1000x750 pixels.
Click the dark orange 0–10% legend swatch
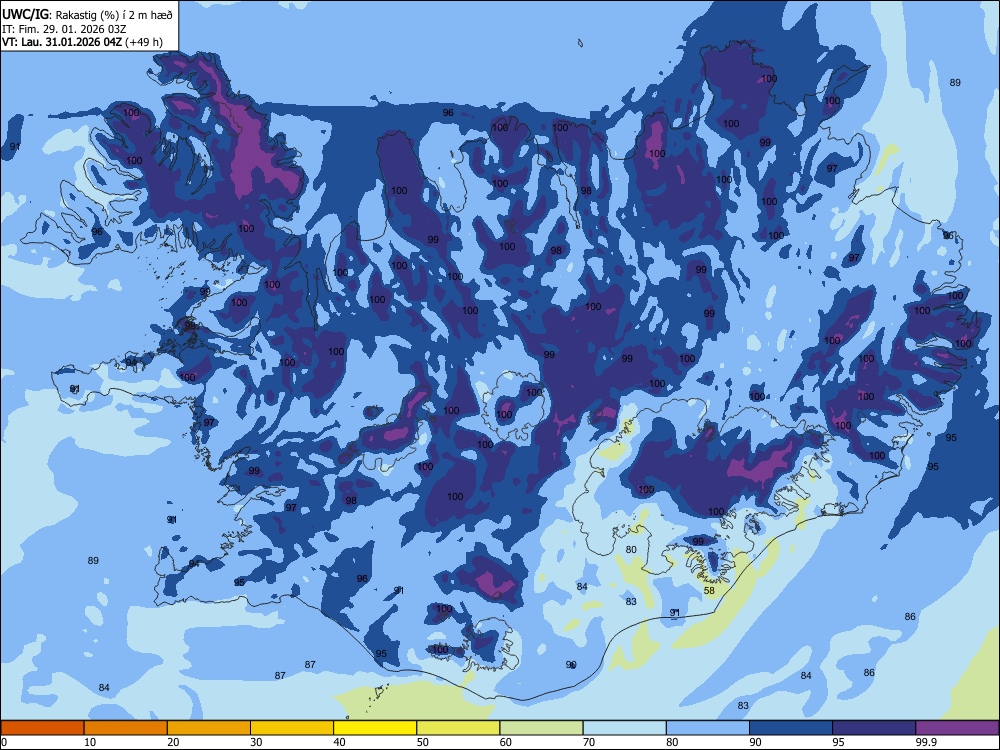[x=42, y=728]
